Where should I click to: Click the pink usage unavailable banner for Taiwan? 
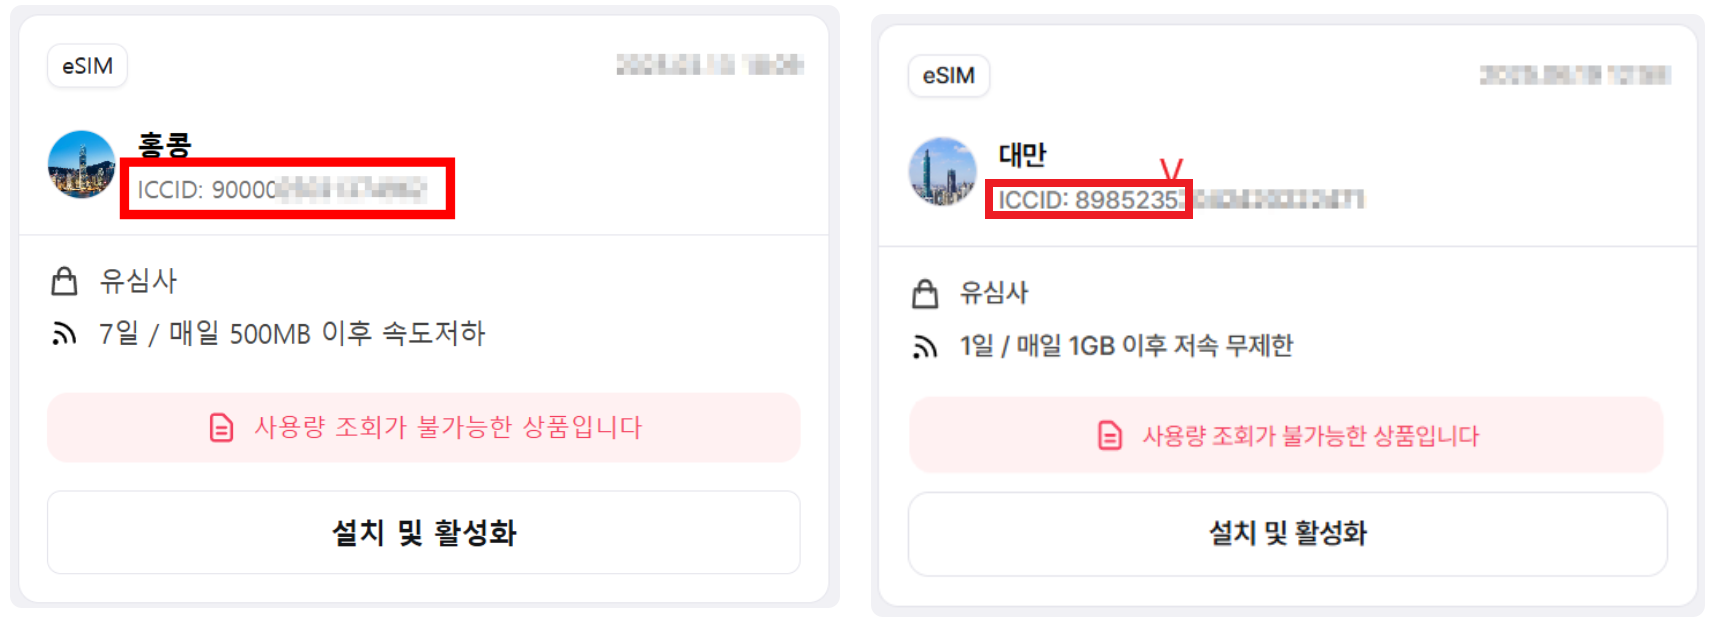pos(1286,435)
